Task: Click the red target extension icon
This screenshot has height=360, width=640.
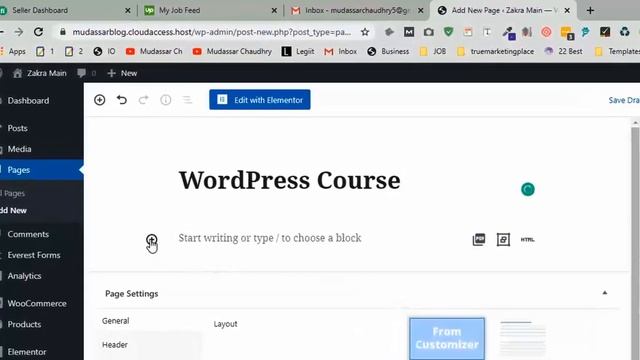Action: click(x=546, y=32)
